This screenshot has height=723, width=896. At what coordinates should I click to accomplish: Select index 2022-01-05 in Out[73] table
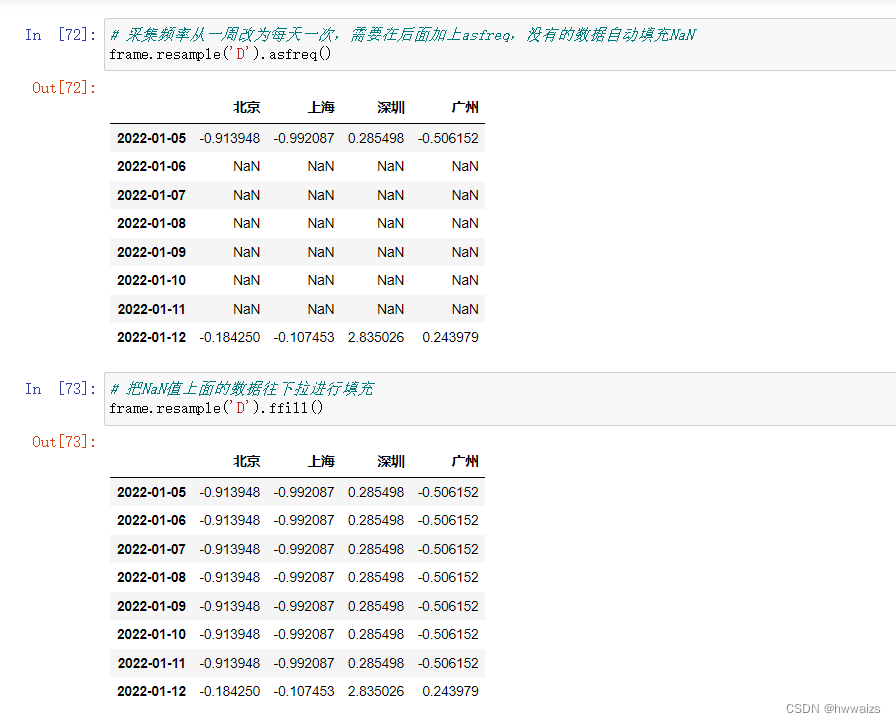click(x=151, y=492)
